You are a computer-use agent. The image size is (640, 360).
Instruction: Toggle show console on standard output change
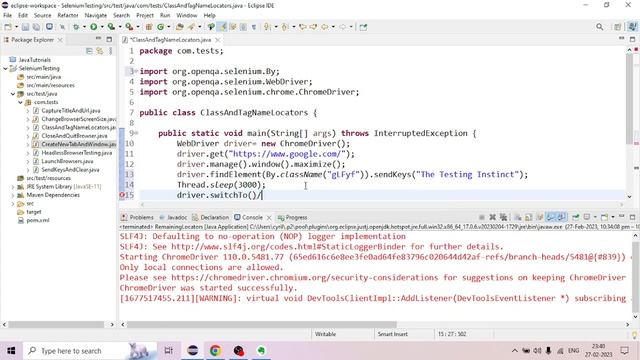click(x=551, y=217)
